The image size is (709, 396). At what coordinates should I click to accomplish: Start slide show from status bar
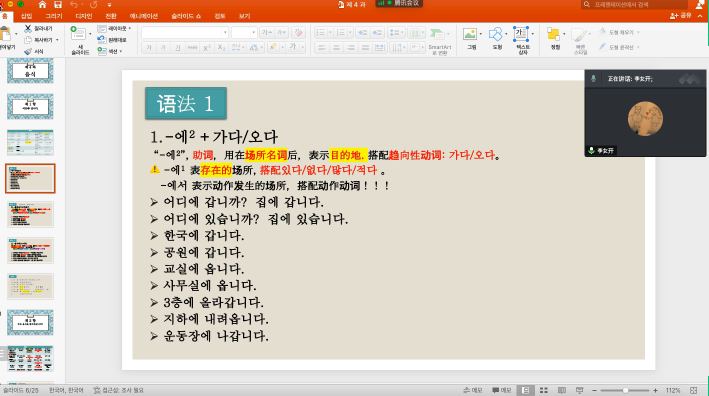point(580,390)
